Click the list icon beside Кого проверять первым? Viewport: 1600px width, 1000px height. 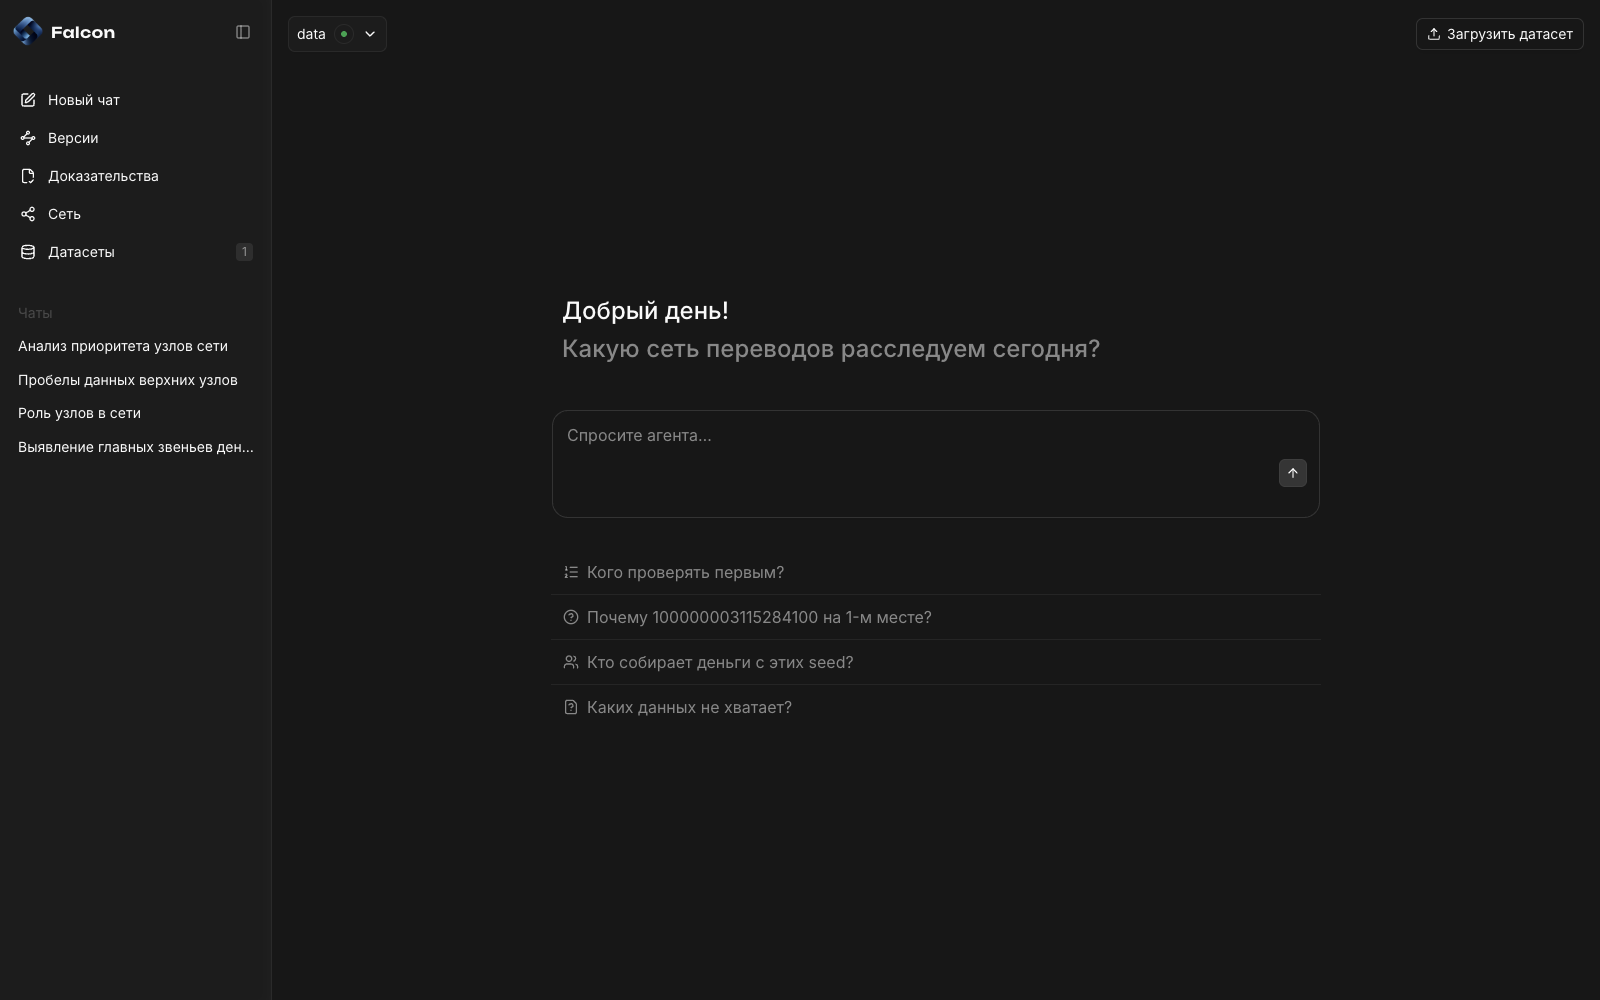(571, 572)
